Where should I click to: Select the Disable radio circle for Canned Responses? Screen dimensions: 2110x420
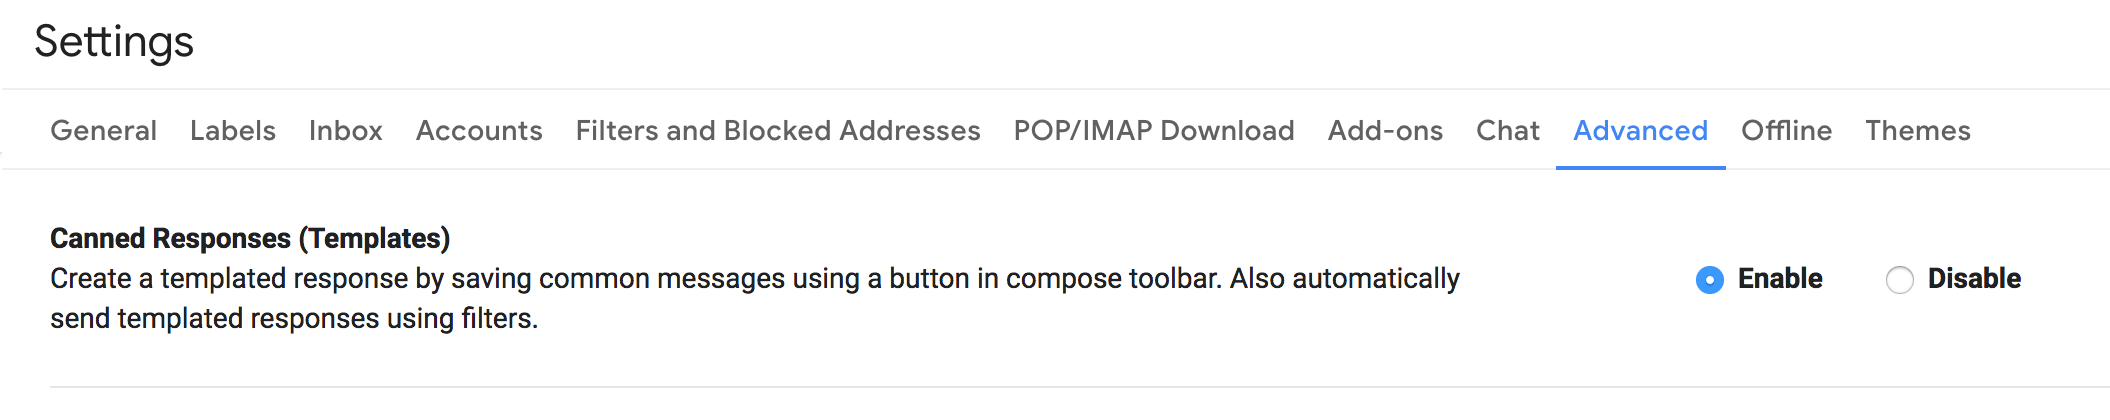click(x=1900, y=280)
